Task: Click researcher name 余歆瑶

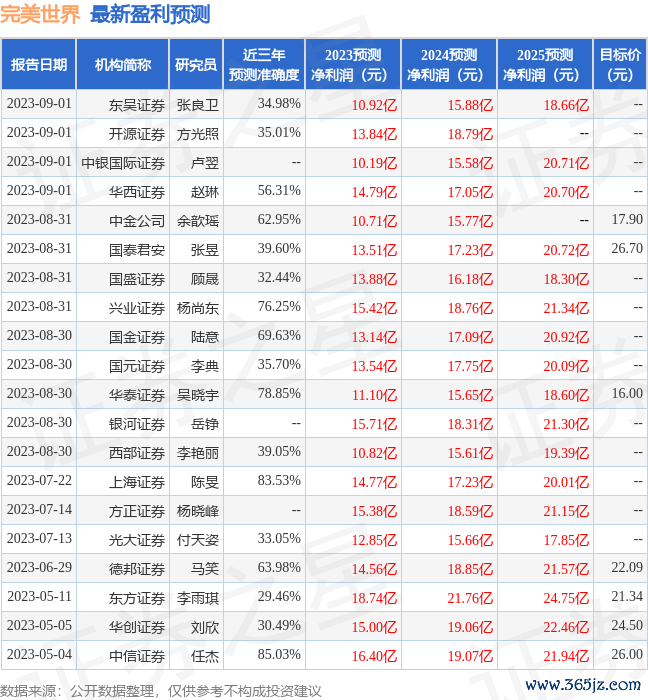Action: pyautogui.click(x=198, y=221)
